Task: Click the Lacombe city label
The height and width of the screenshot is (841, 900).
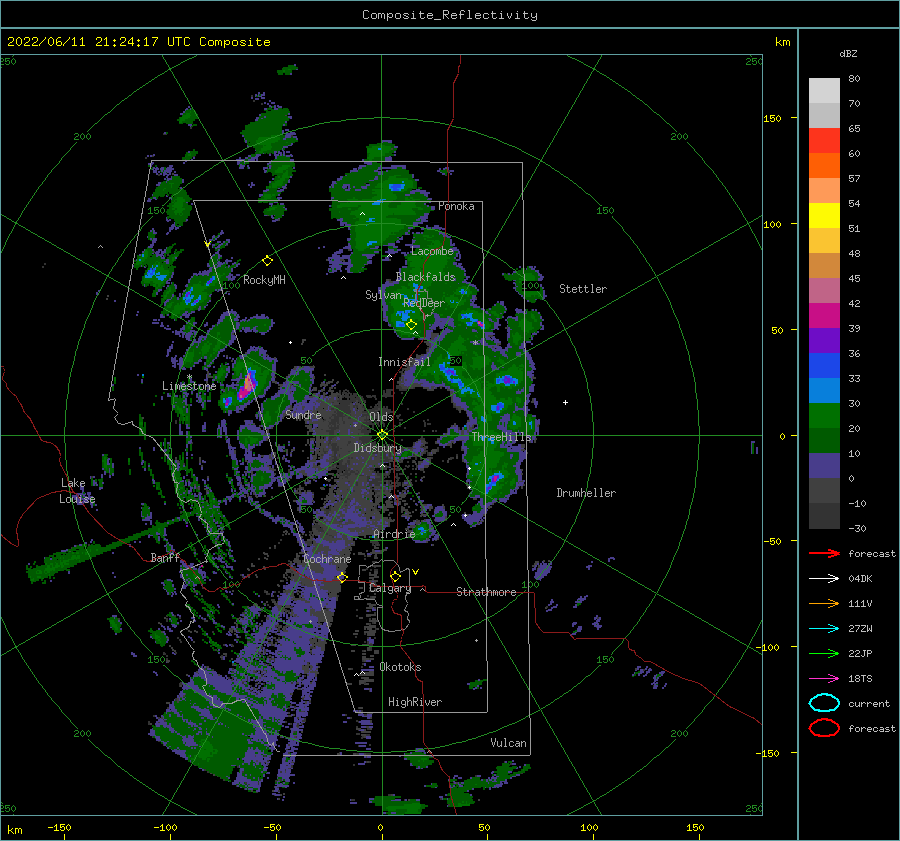Action: 432,251
